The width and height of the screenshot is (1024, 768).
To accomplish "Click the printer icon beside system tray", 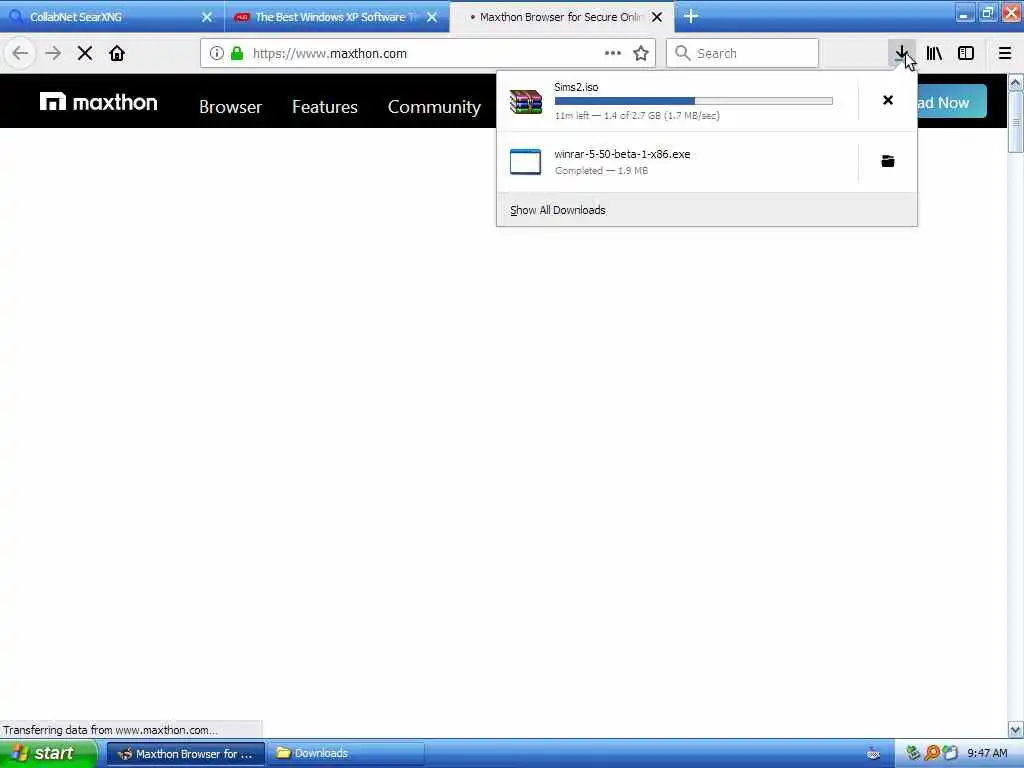I will pyautogui.click(x=873, y=754).
